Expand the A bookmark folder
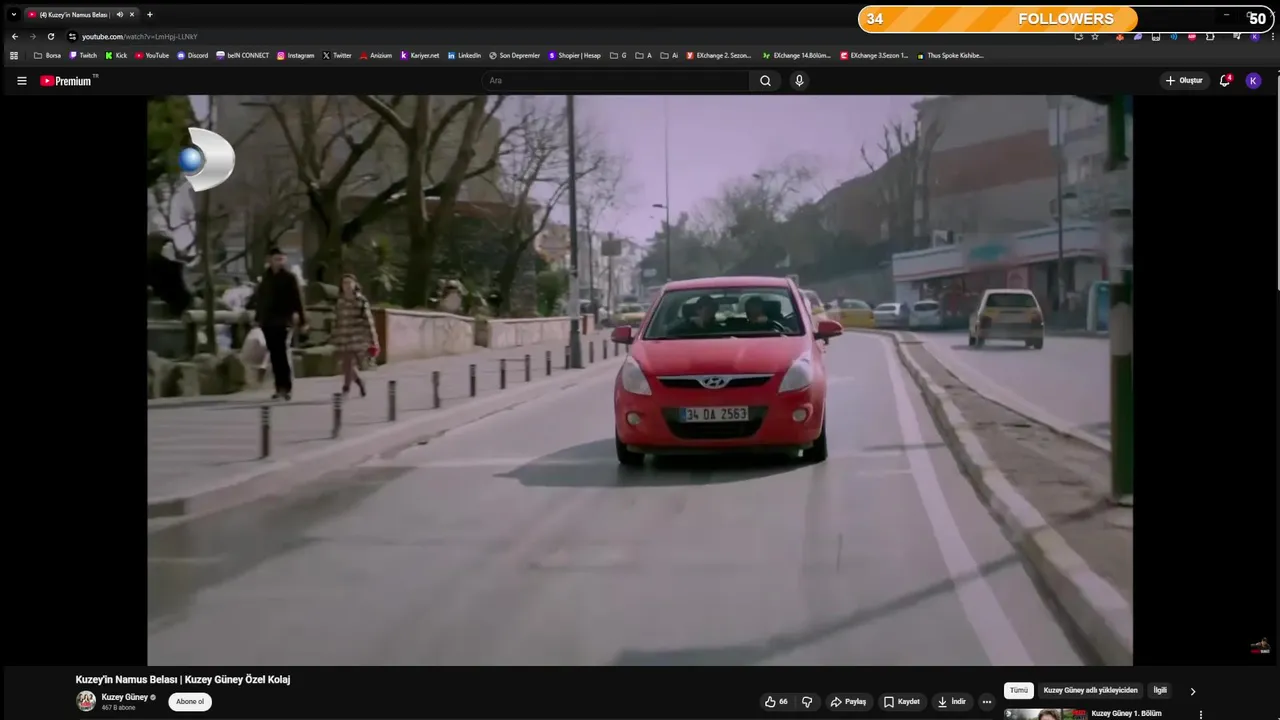This screenshot has width=1280, height=720. coord(643,56)
